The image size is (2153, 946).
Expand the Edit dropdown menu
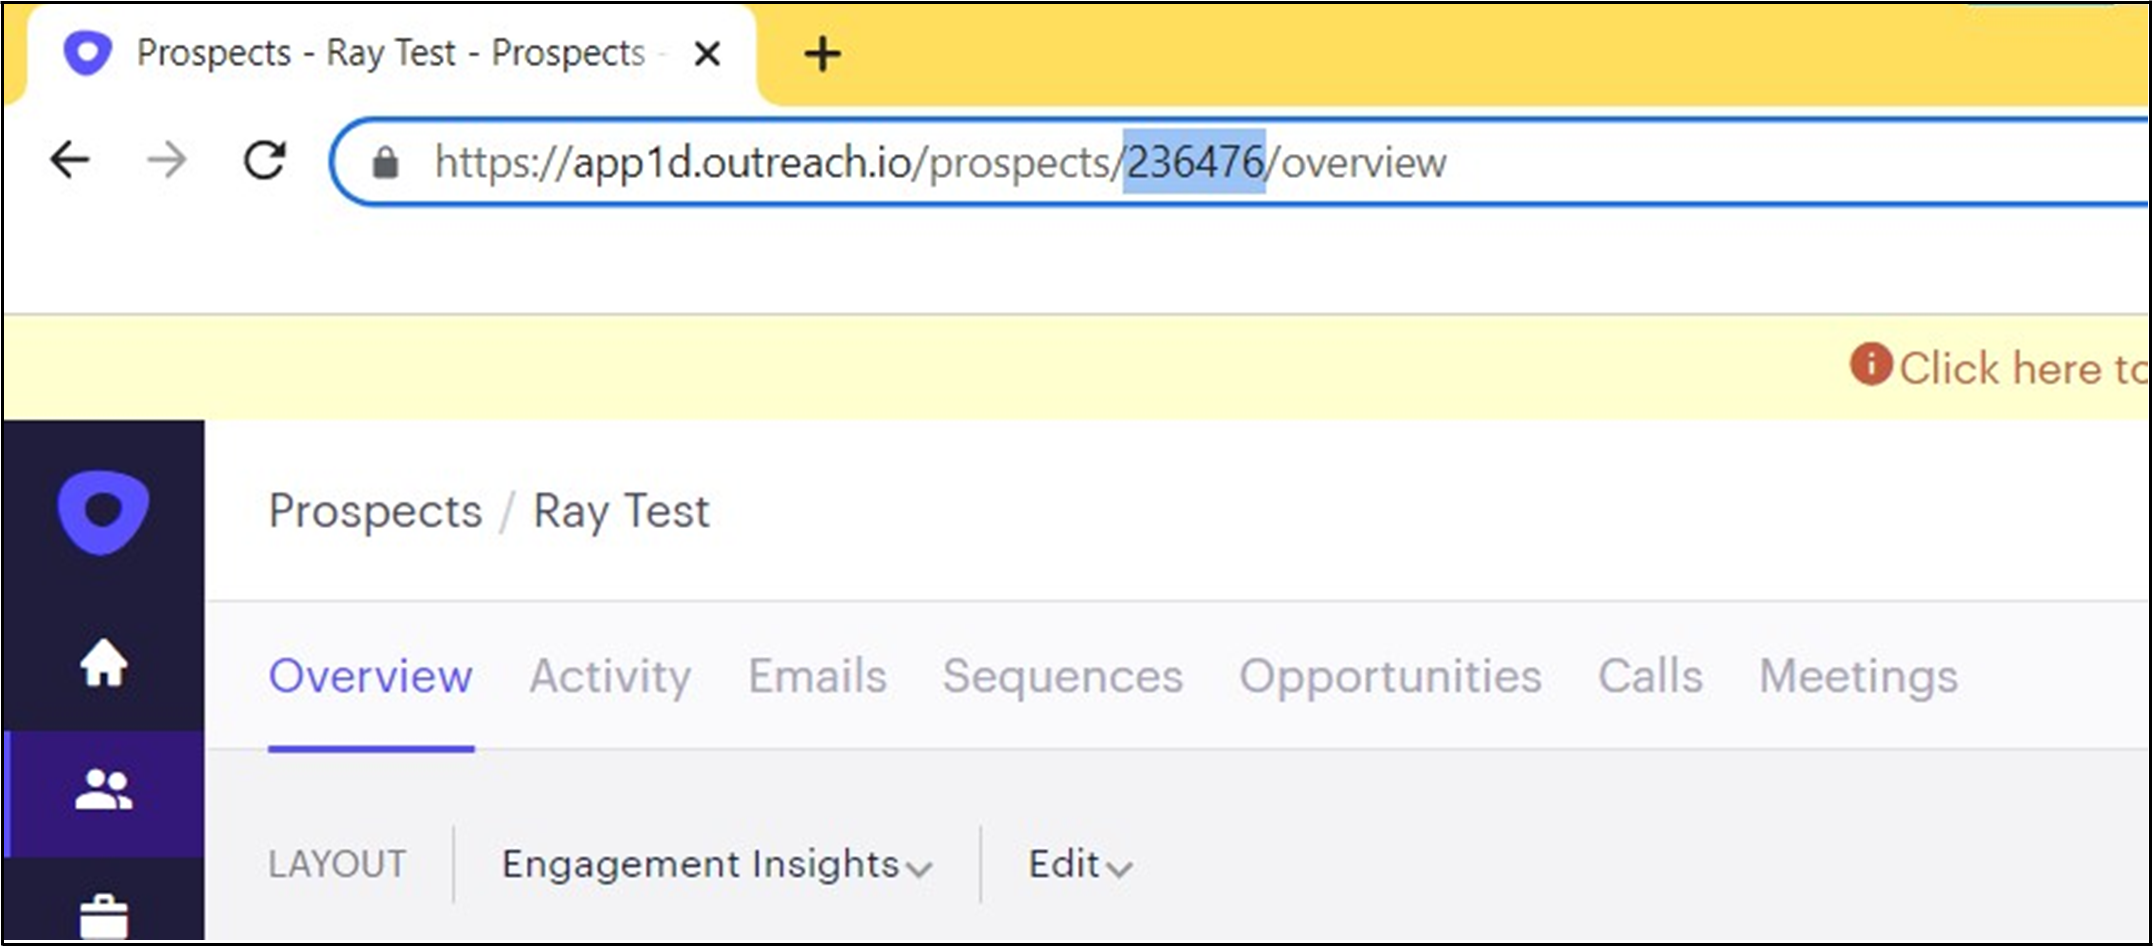pos(1077,864)
